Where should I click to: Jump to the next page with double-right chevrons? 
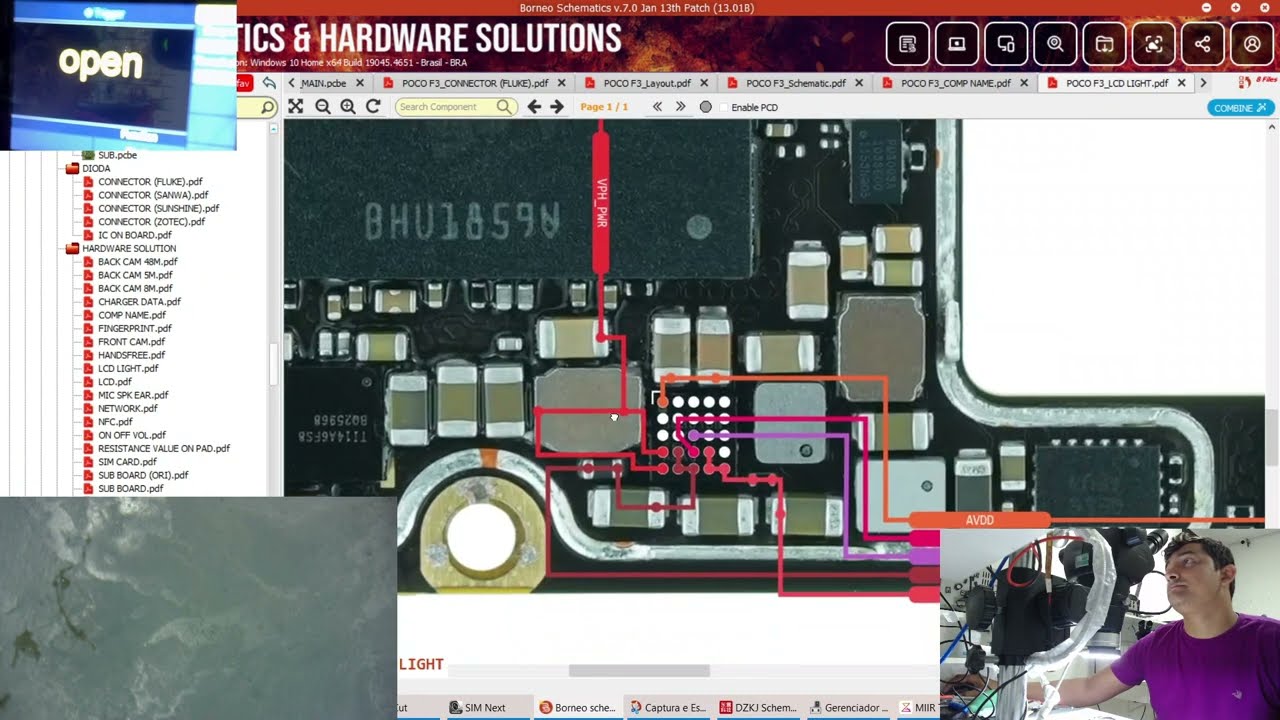[x=680, y=107]
